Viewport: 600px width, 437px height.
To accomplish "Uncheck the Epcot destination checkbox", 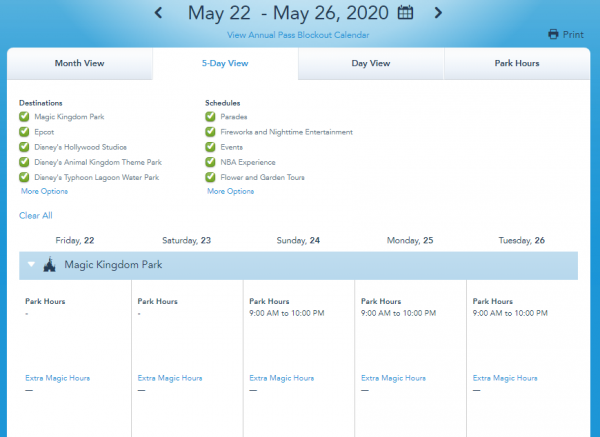I will (x=24, y=132).
